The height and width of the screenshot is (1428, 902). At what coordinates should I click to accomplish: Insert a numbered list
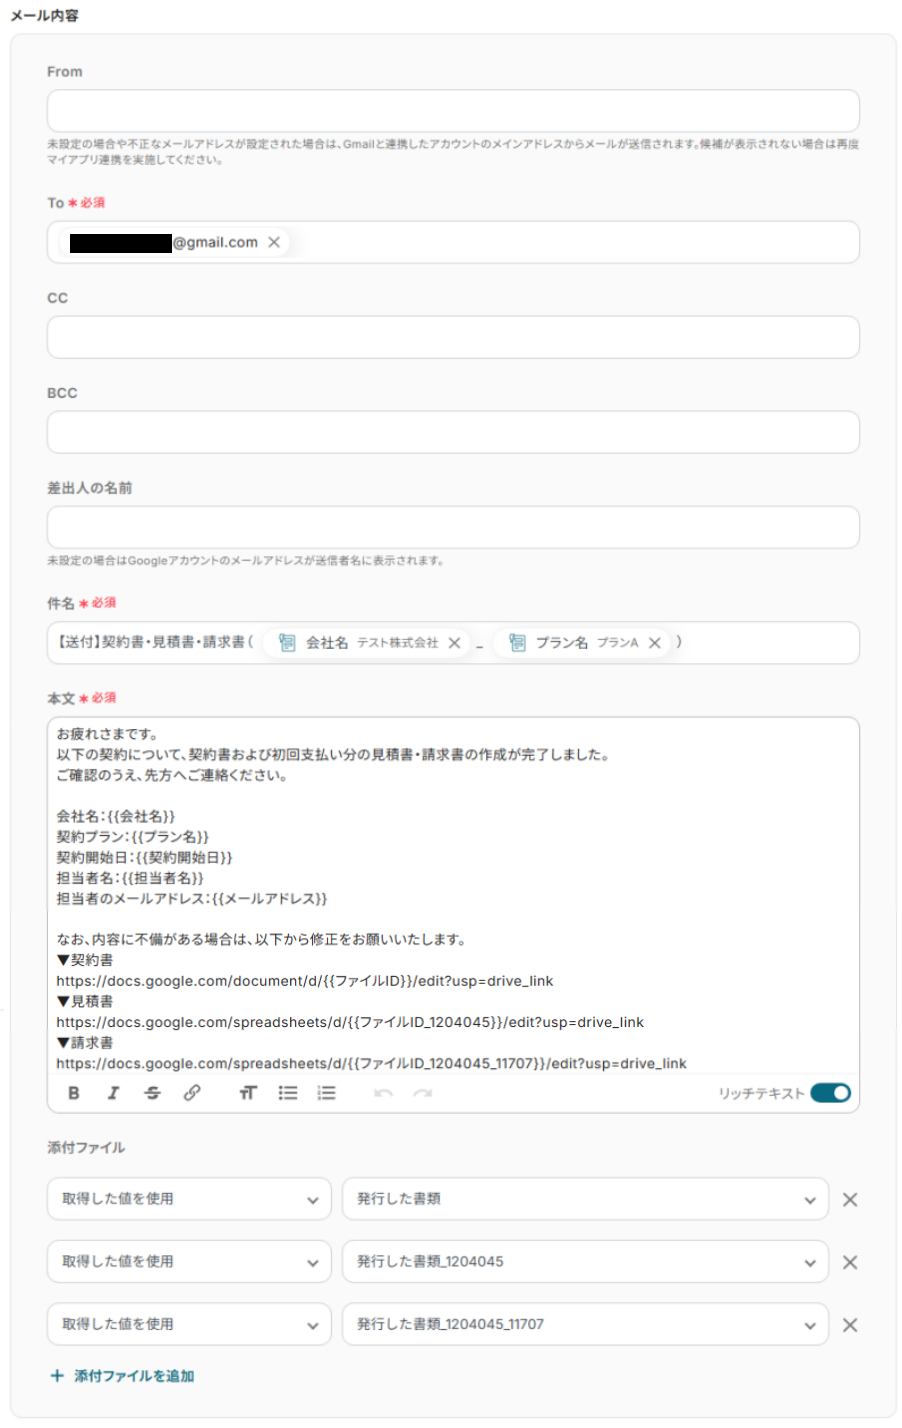[326, 1093]
